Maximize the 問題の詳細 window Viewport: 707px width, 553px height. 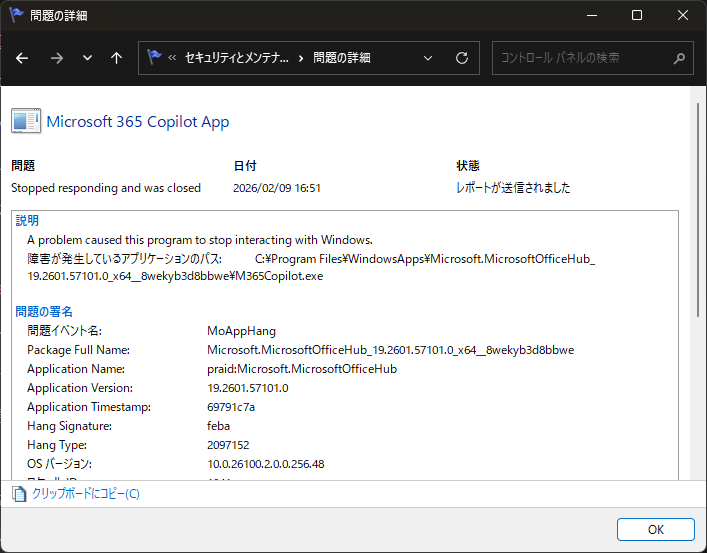[637, 15]
